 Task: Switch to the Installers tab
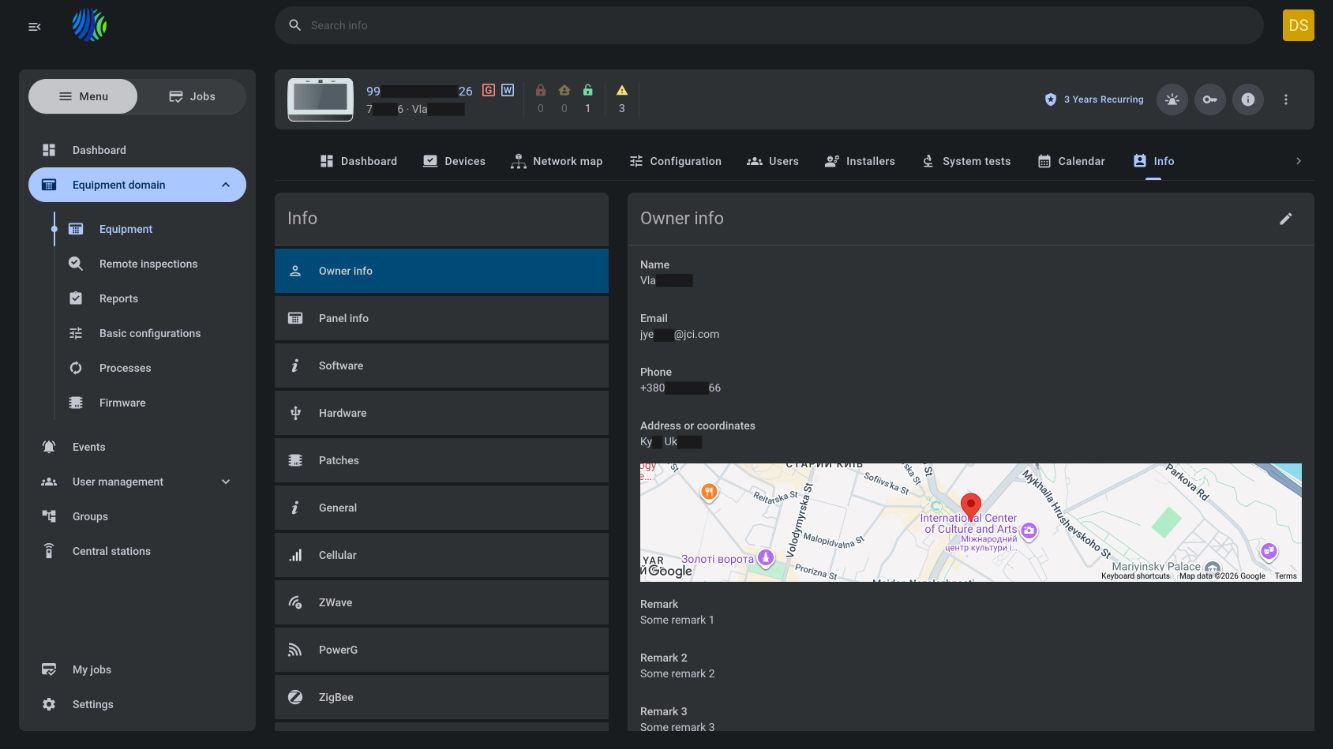point(859,161)
